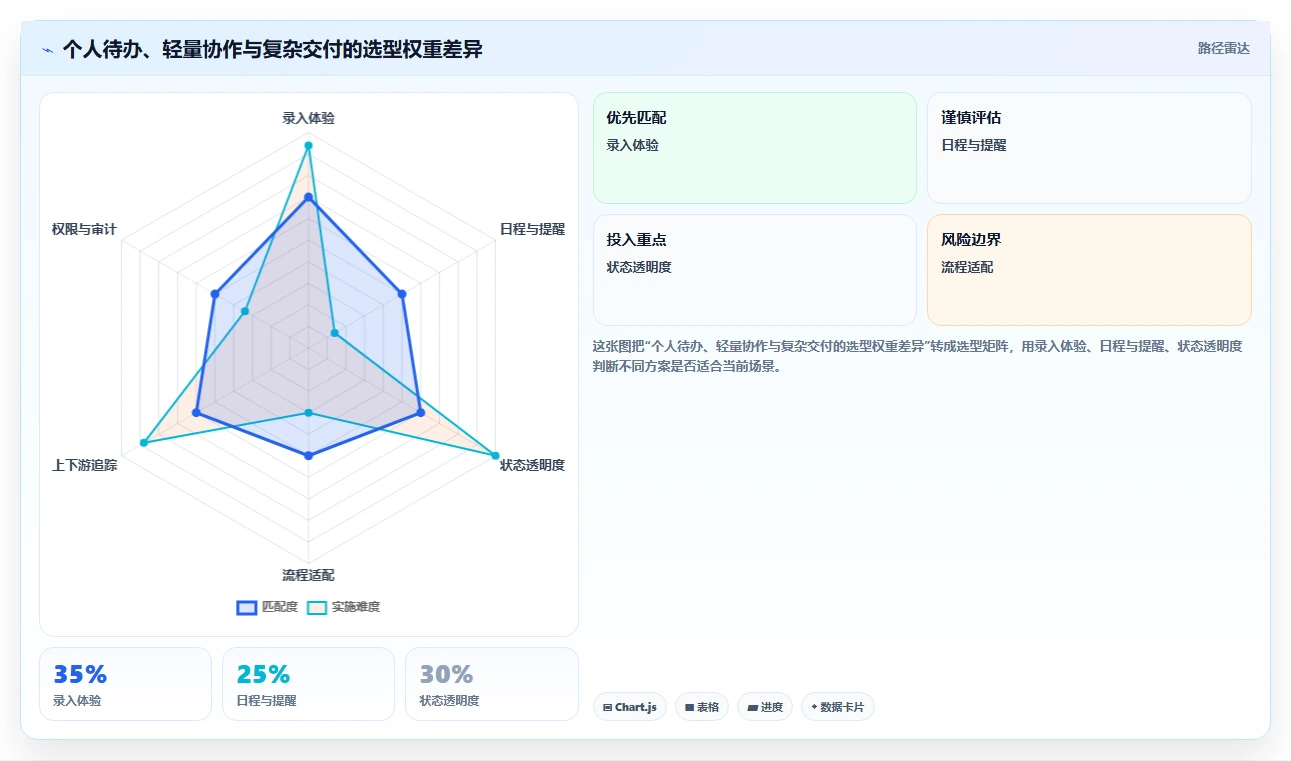Click the 录入体验 axis label atop the radar
This screenshot has width=1291, height=761.
coord(308,118)
